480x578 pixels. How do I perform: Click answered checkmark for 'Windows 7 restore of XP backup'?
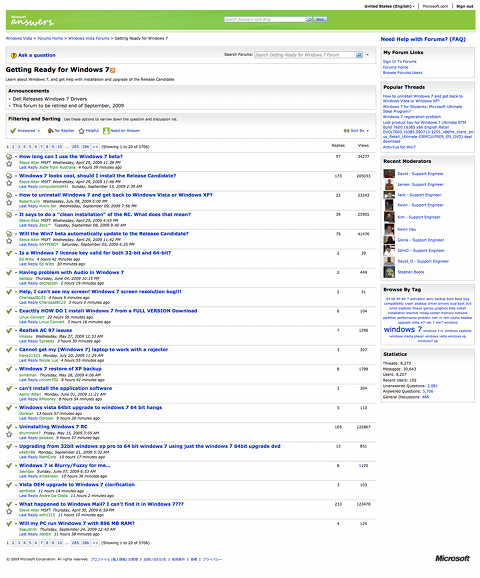9,369
